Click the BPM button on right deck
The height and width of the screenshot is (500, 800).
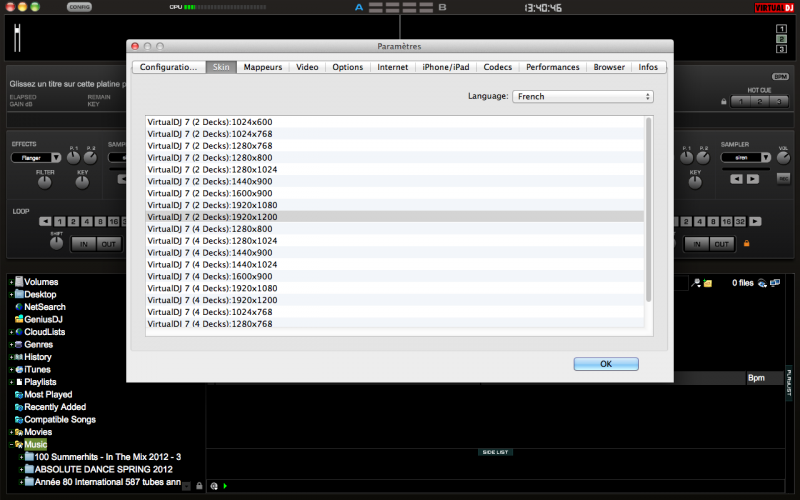(x=780, y=77)
